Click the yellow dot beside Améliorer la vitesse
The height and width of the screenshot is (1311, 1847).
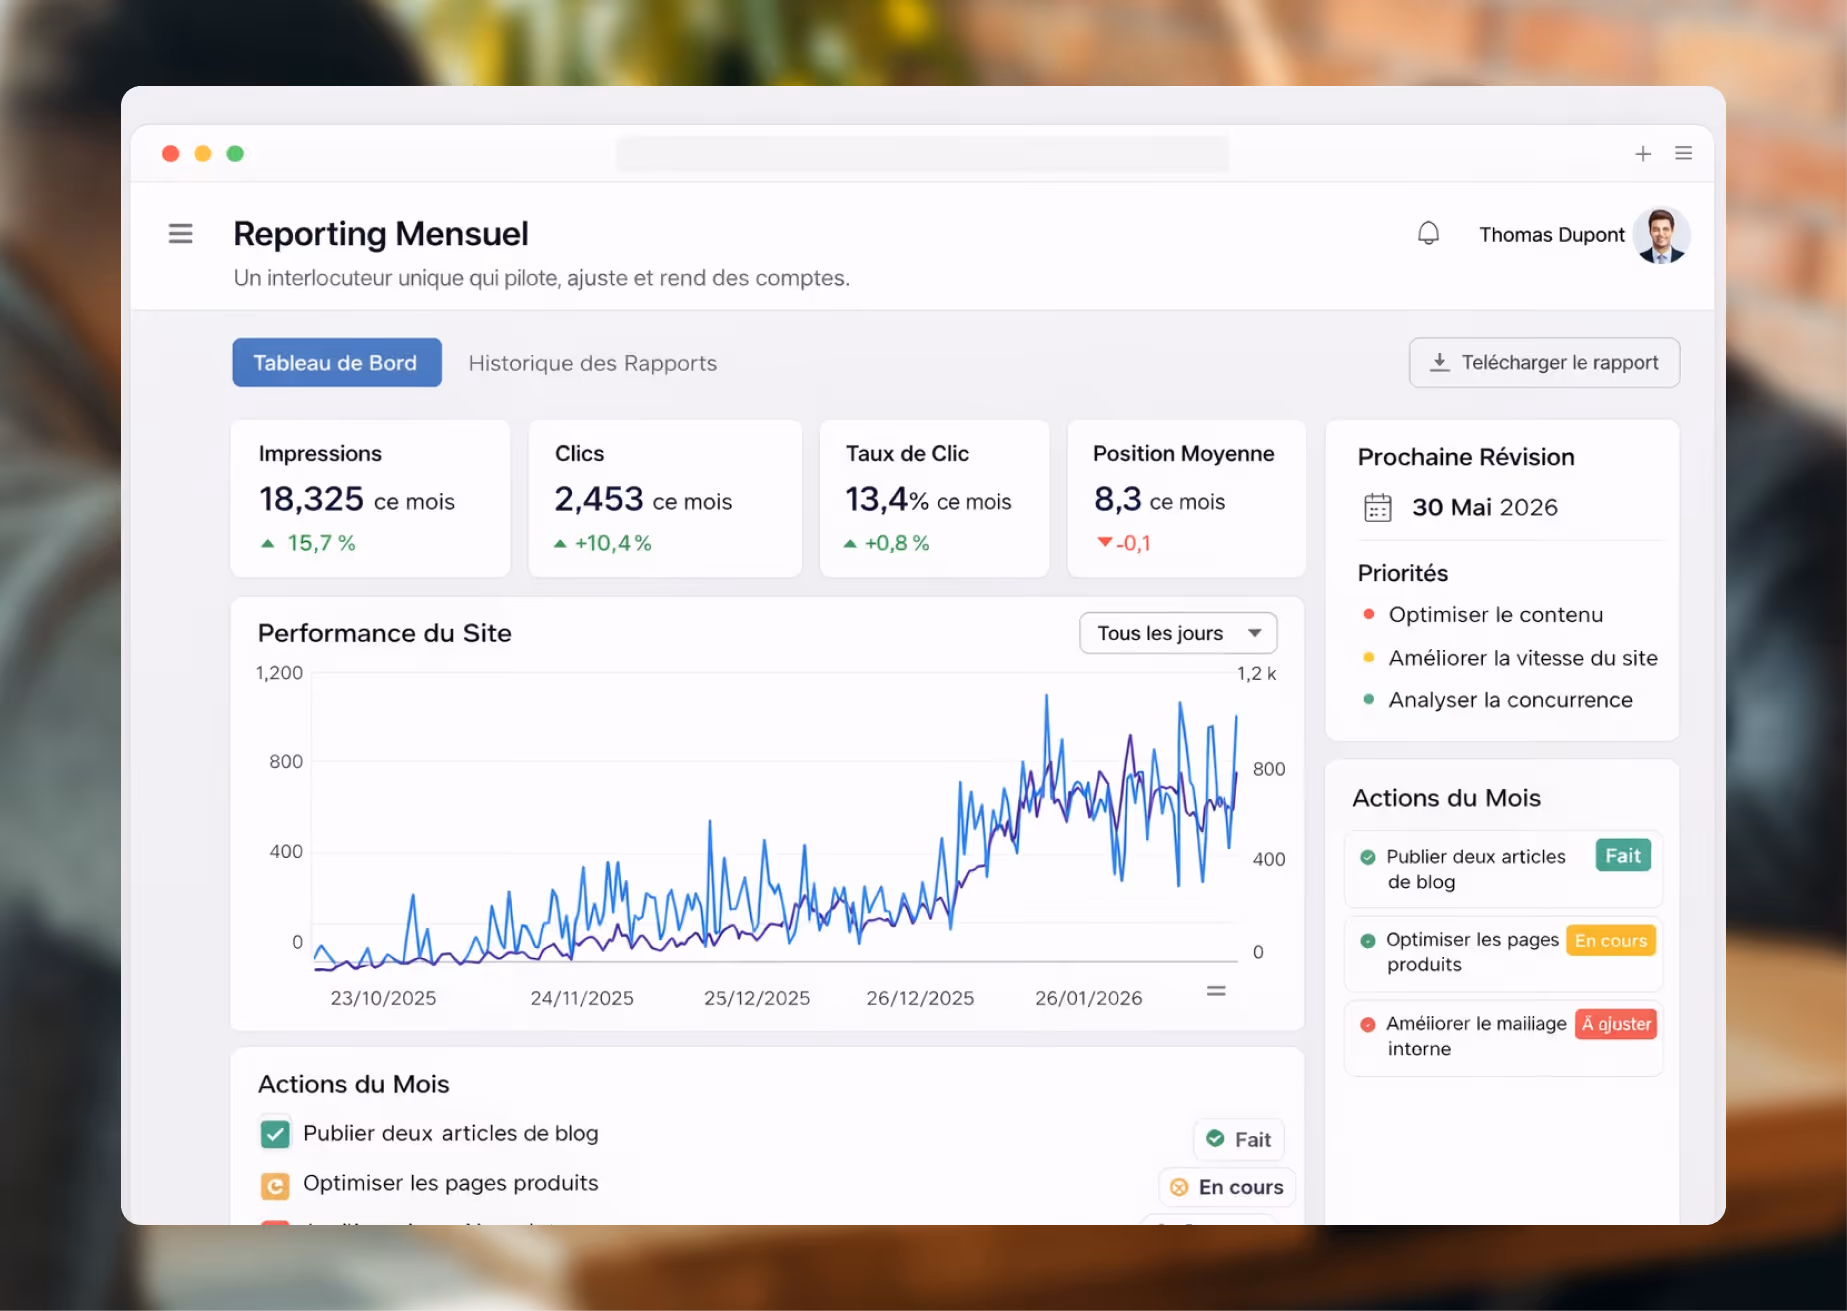click(1368, 657)
